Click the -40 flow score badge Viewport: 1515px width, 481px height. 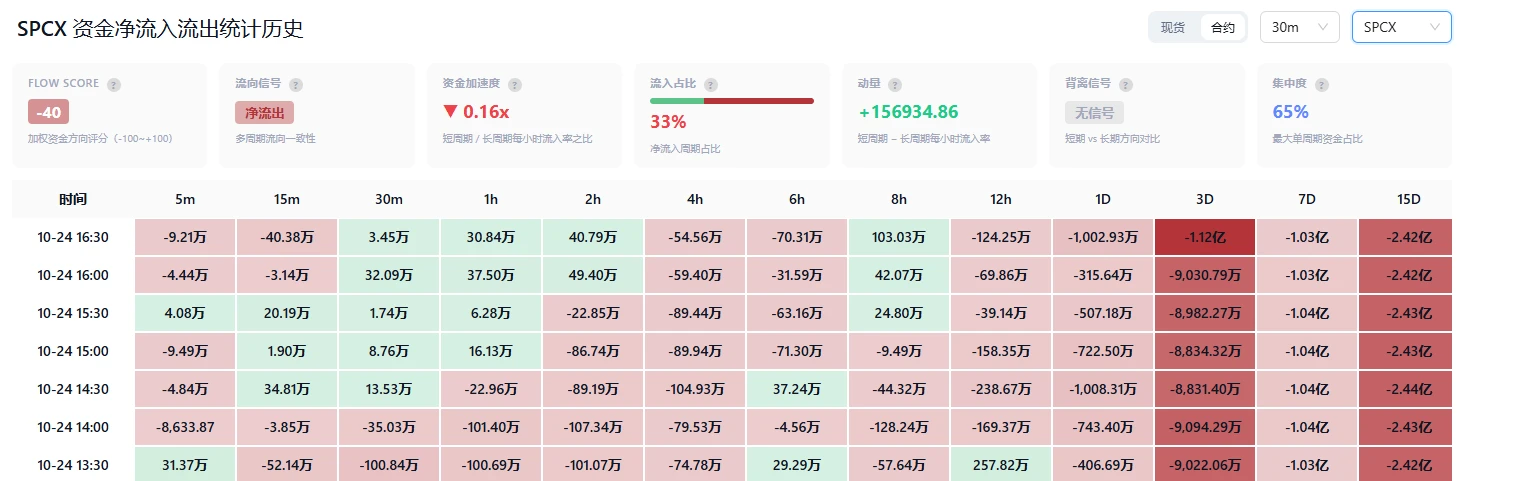[48, 112]
